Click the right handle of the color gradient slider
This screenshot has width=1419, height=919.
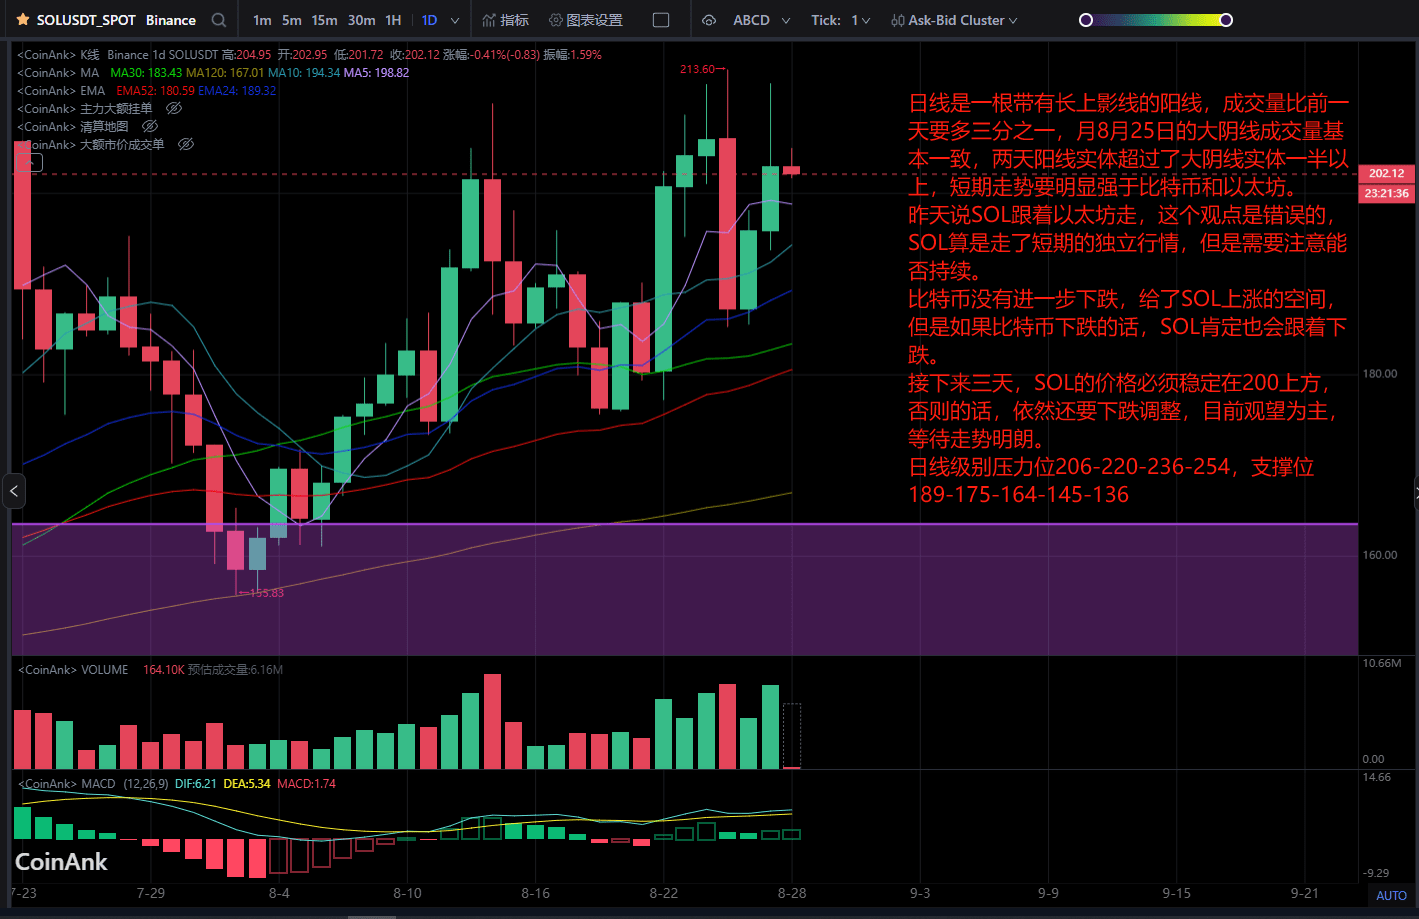1226,20
